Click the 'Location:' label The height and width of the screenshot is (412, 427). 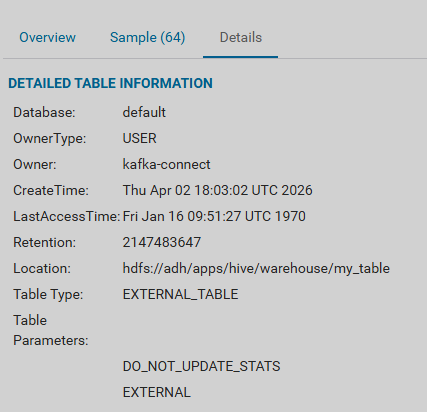click(x=42, y=268)
